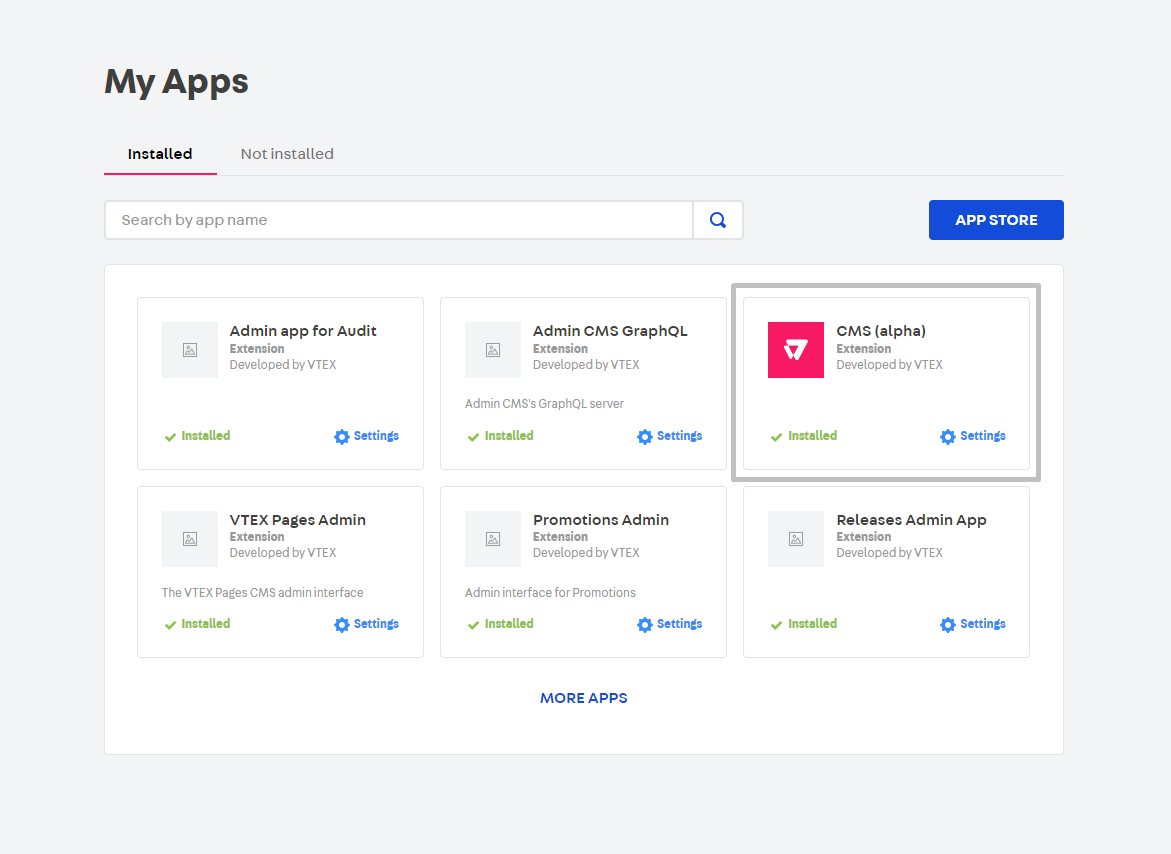Click "The VTEX Pages CMS admin interface" description
This screenshot has width=1171, height=854.
(x=262, y=593)
